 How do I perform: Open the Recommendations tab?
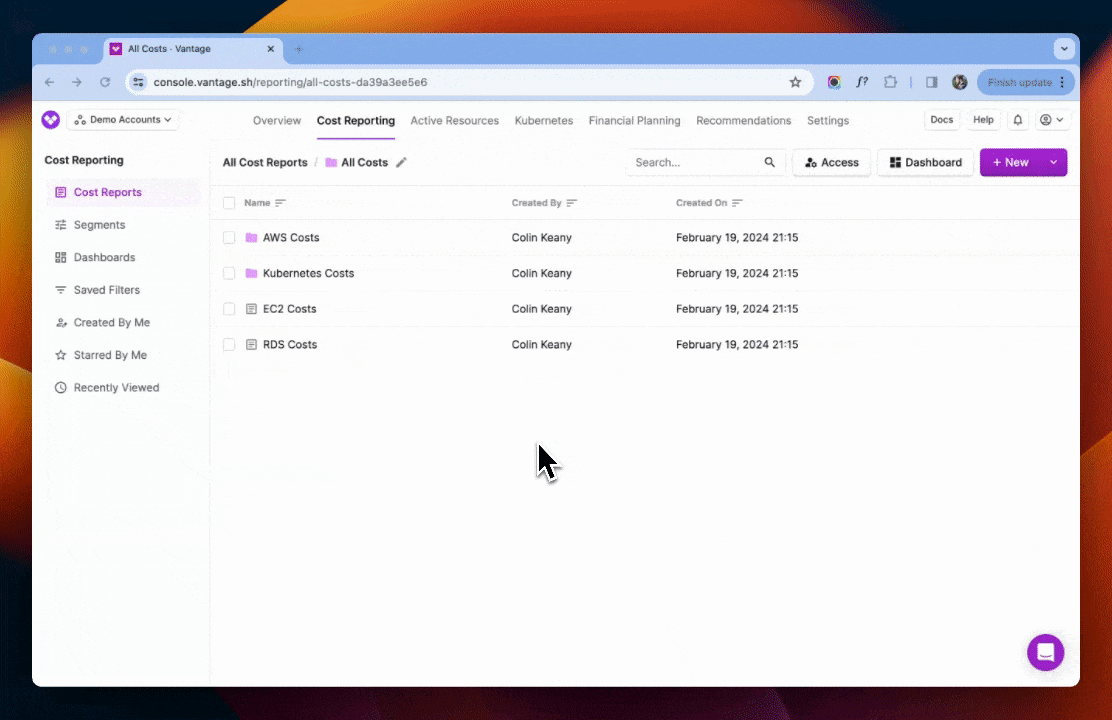click(743, 120)
